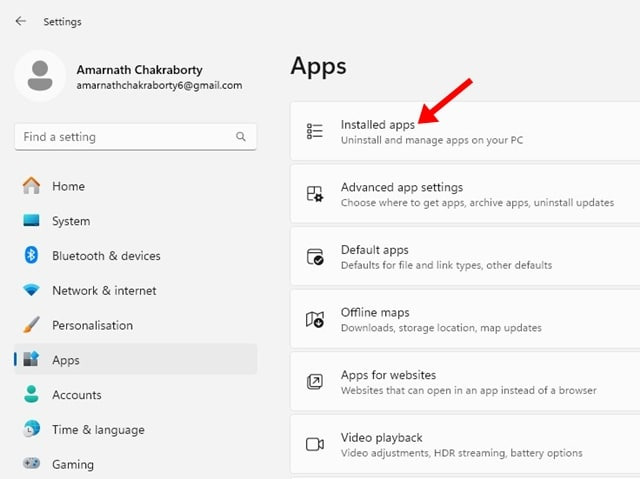Open the user profile avatar picture
This screenshot has height=479, width=640.
pyautogui.click(x=40, y=76)
